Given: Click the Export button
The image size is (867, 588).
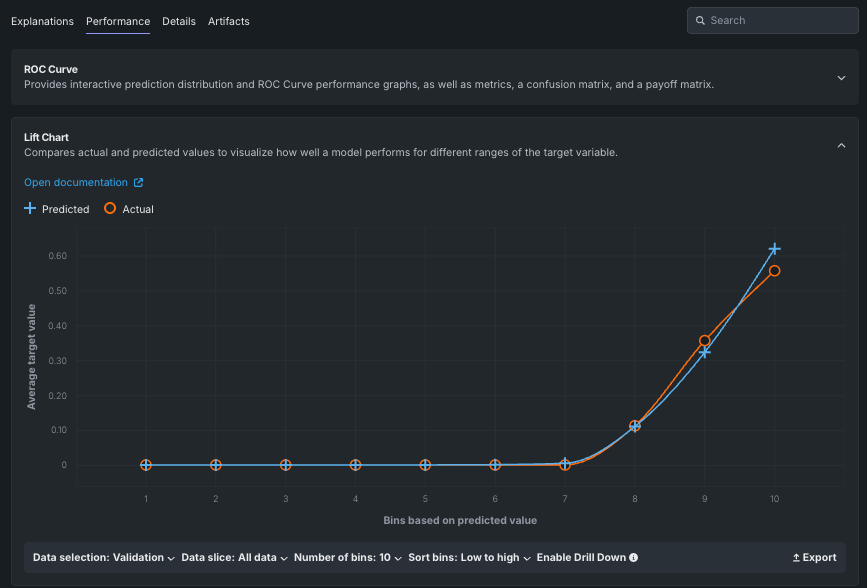Looking at the screenshot, I should (x=814, y=558).
